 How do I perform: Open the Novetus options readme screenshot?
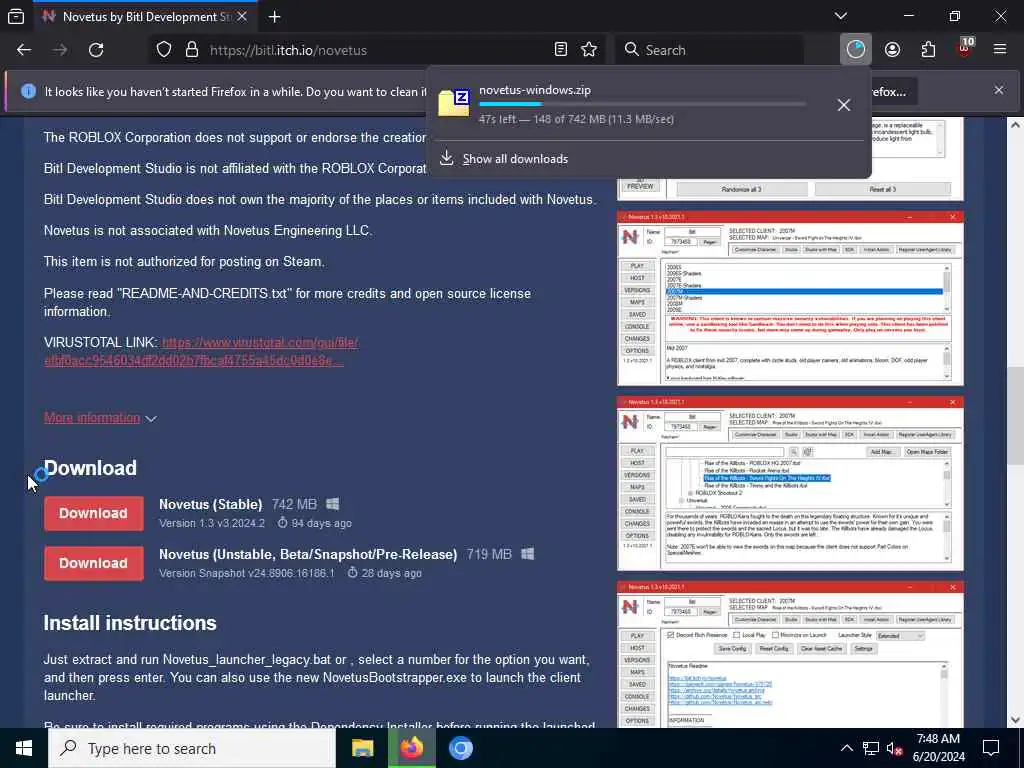(x=790, y=654)
